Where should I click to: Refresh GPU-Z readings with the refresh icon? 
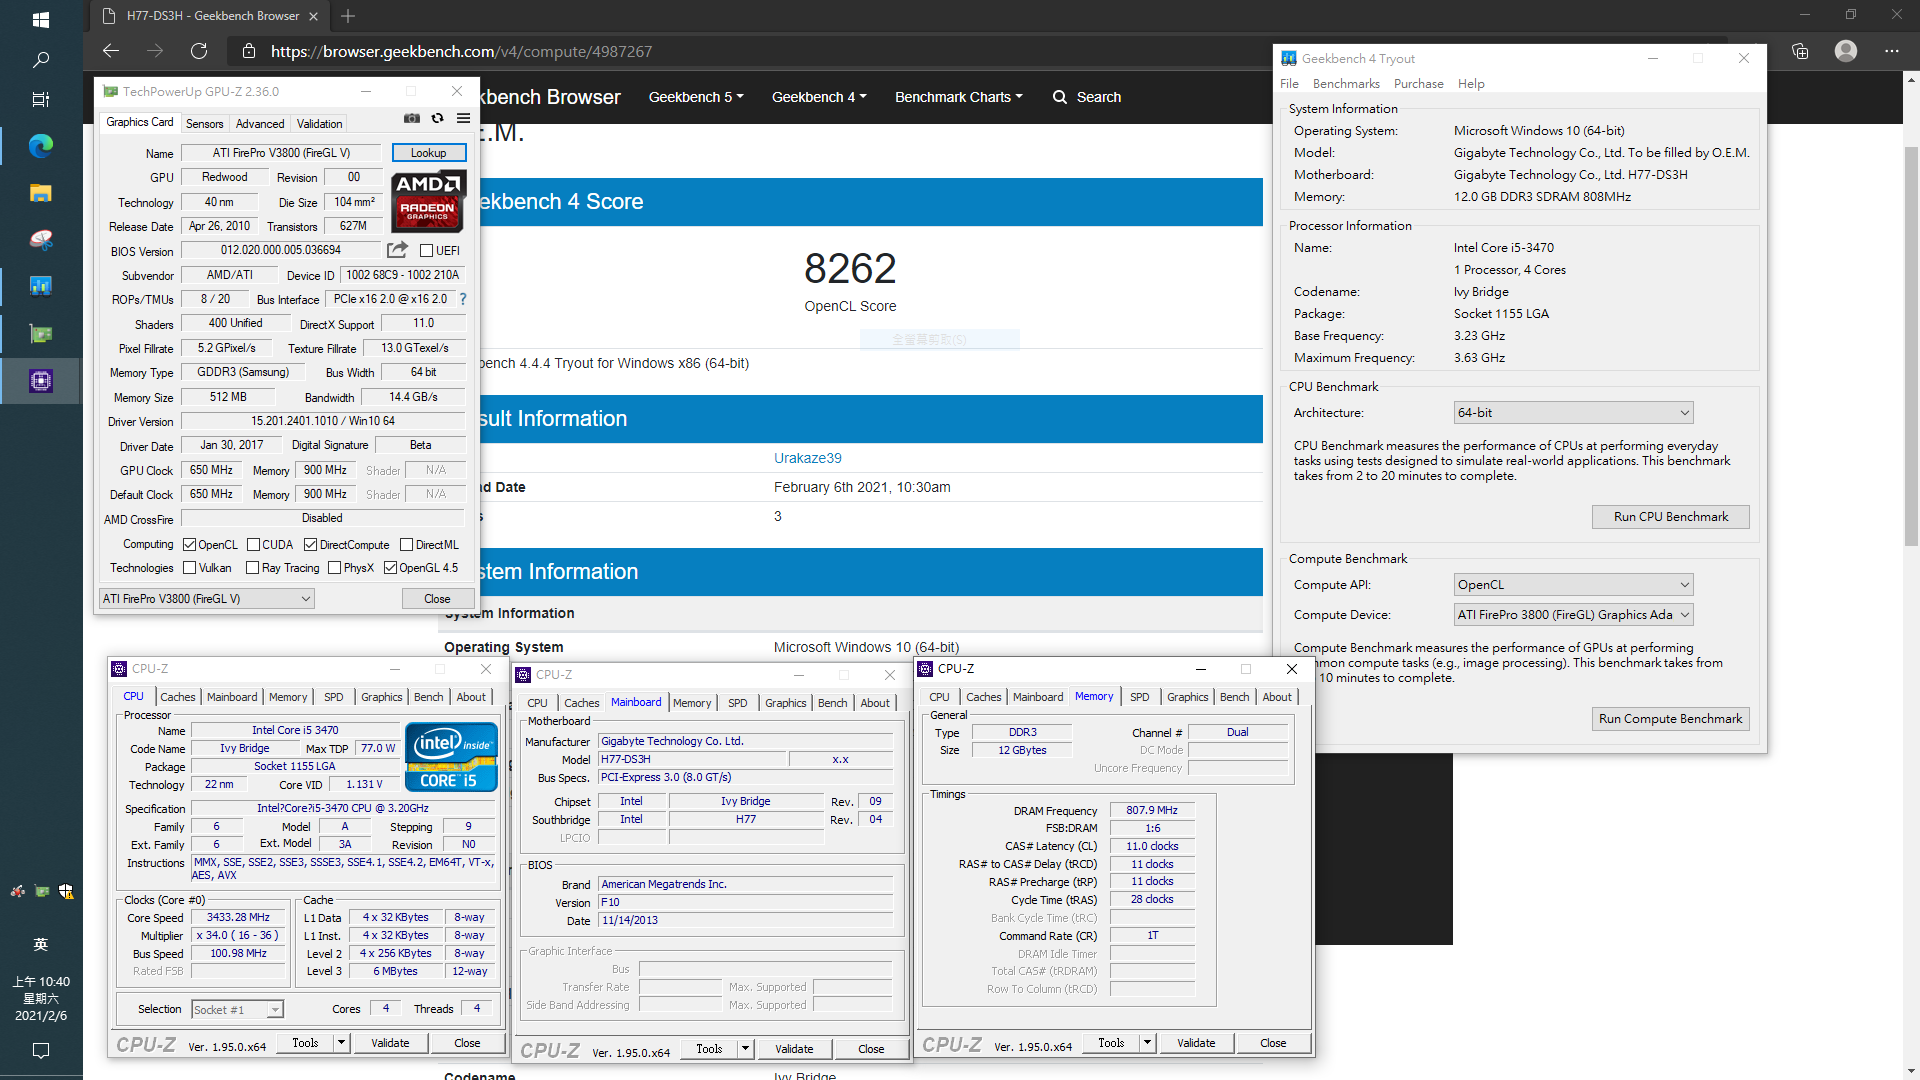pyautogui.click(x=437, y=118)
